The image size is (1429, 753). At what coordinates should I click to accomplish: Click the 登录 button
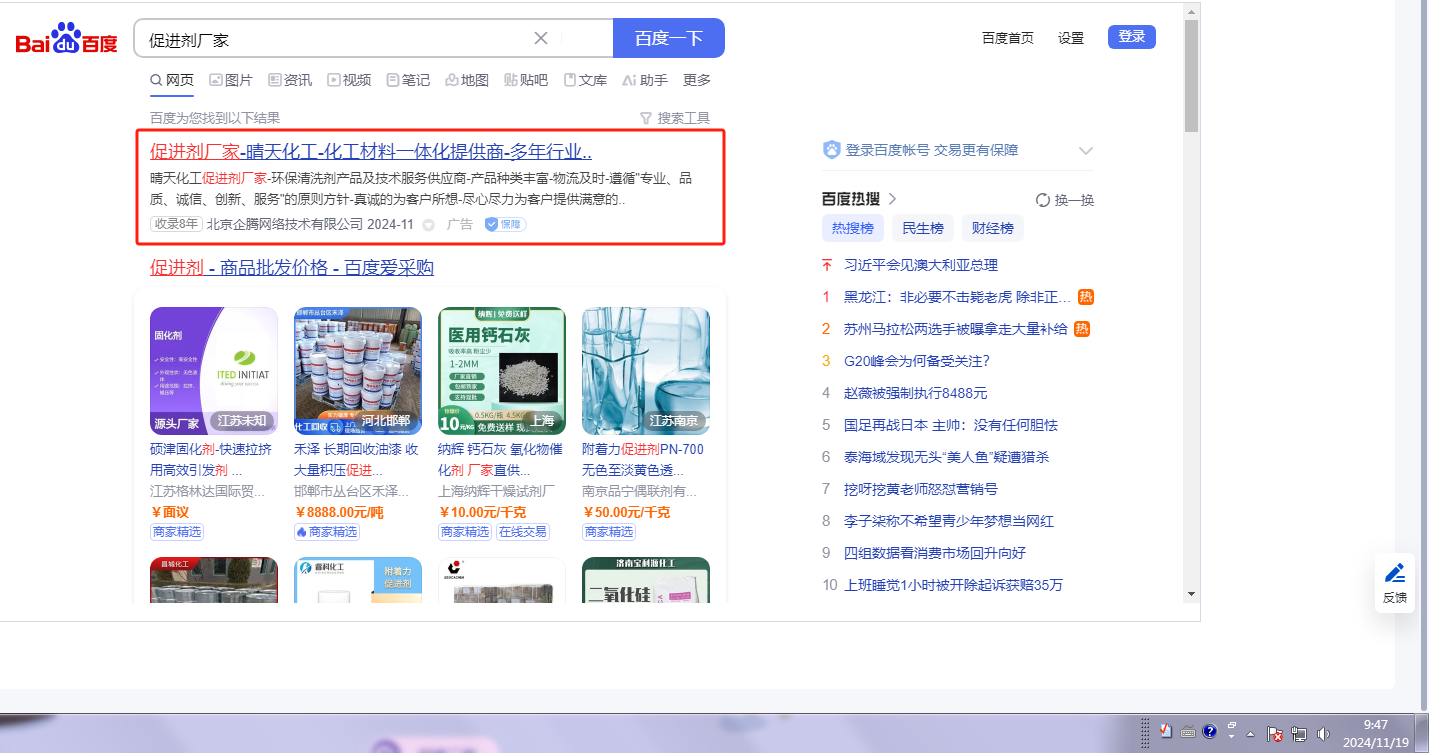click(1132, 37)
